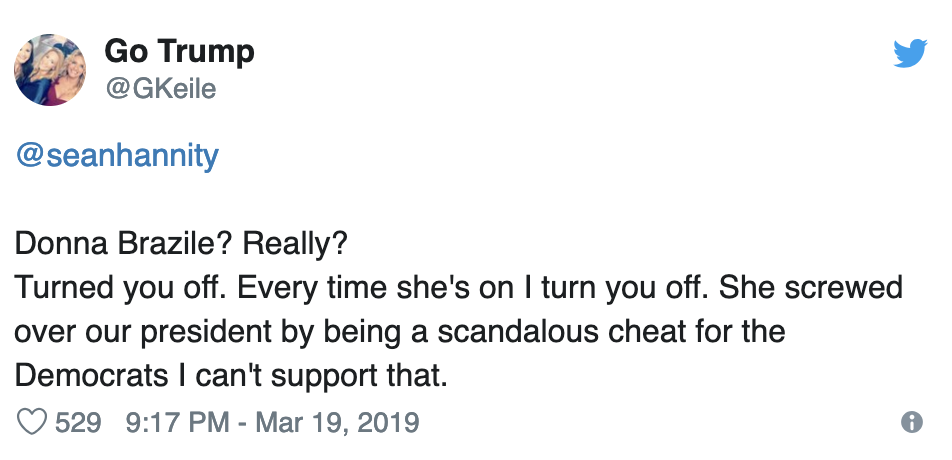The image size is (952, 460).
Task: Click the 9:17 PM time text
Action: point(177,422)
